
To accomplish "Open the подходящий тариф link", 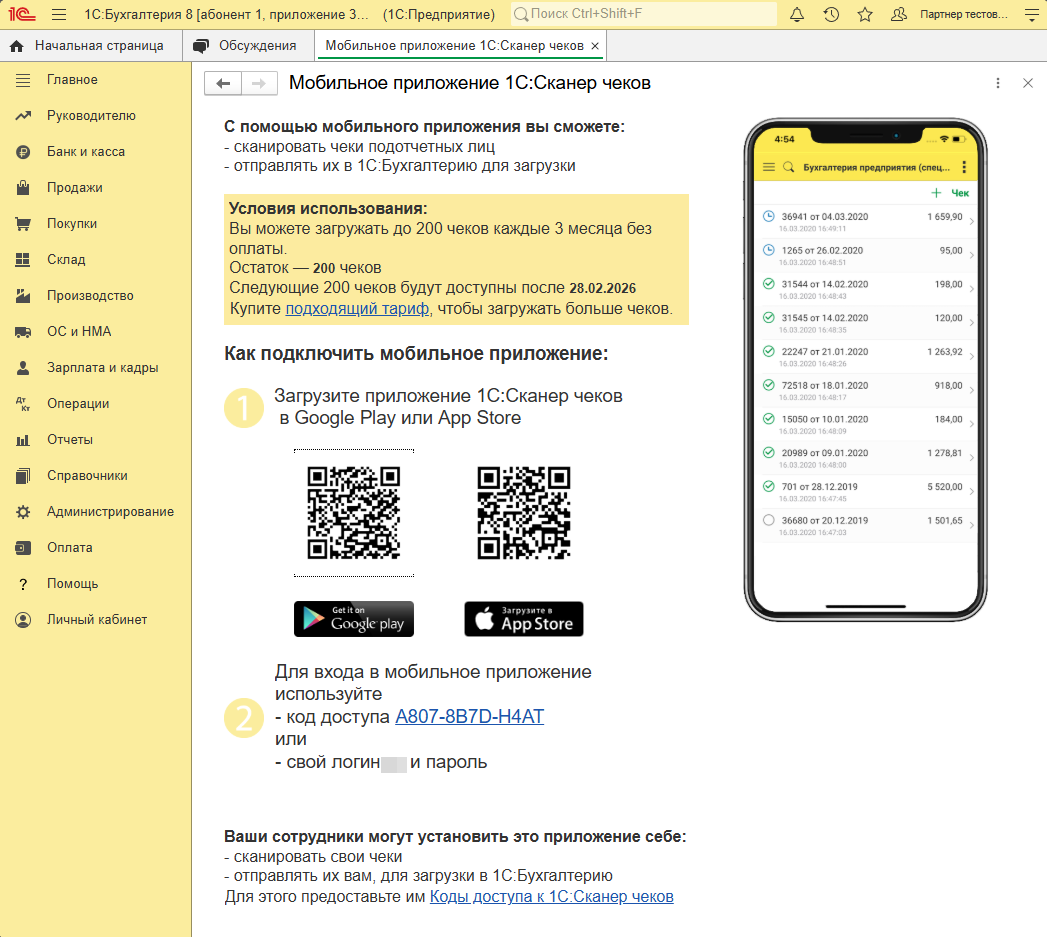I will 357,309.
